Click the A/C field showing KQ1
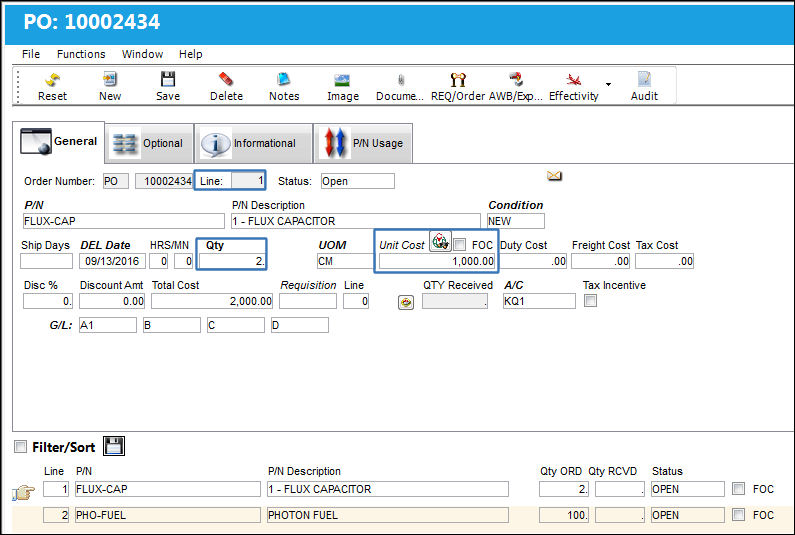The image size is (795, 535). (539, 301)
